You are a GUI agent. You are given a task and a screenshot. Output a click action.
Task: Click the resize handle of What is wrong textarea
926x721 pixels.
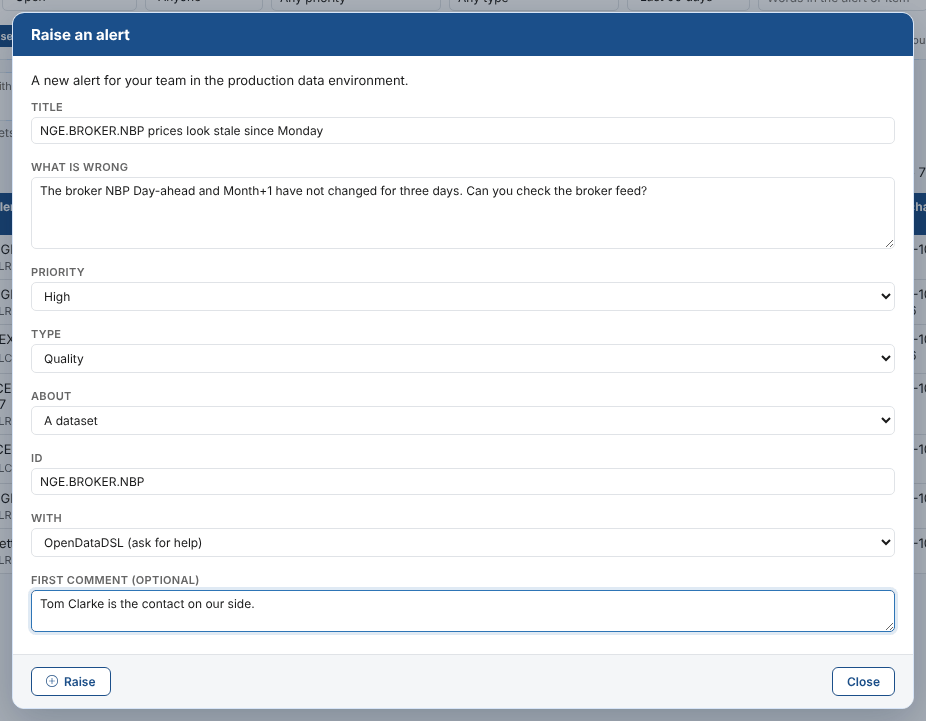click(x=889, y=243)
